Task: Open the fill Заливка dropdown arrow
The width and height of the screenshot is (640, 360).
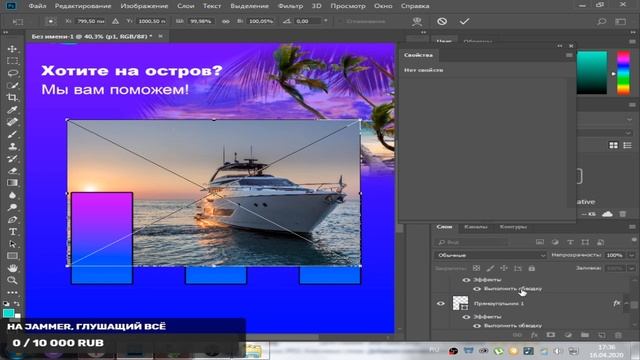Action: tap(632, 268)
